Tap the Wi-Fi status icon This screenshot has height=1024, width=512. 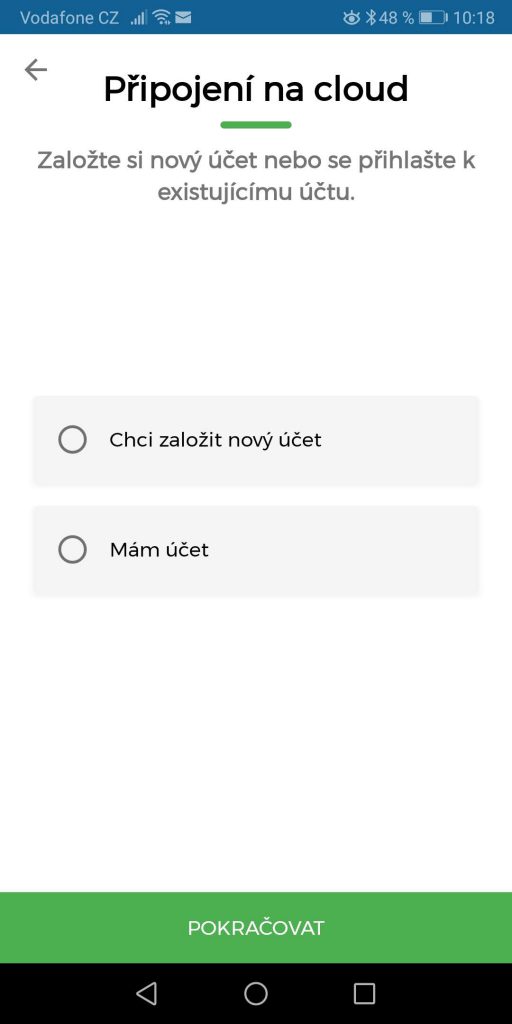(162, 18)
